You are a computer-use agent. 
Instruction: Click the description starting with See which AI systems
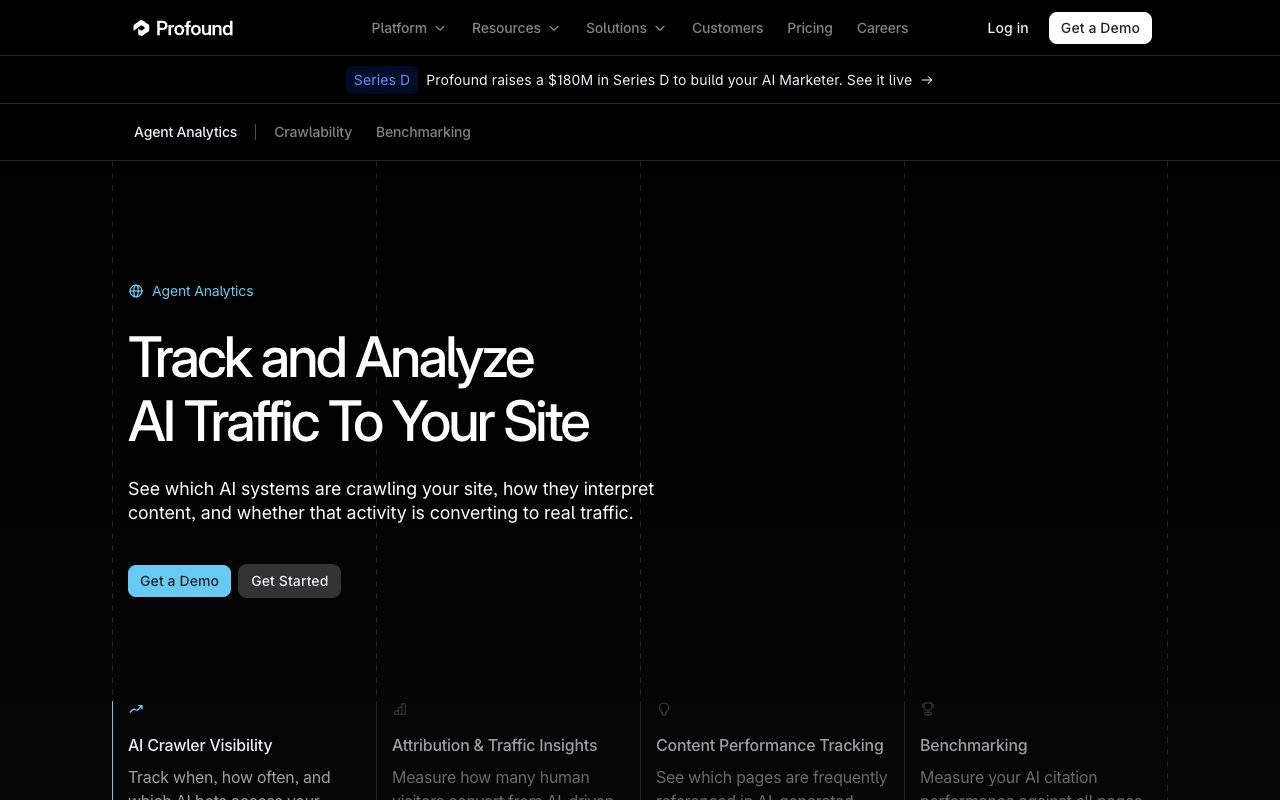(x=391, y=501)
